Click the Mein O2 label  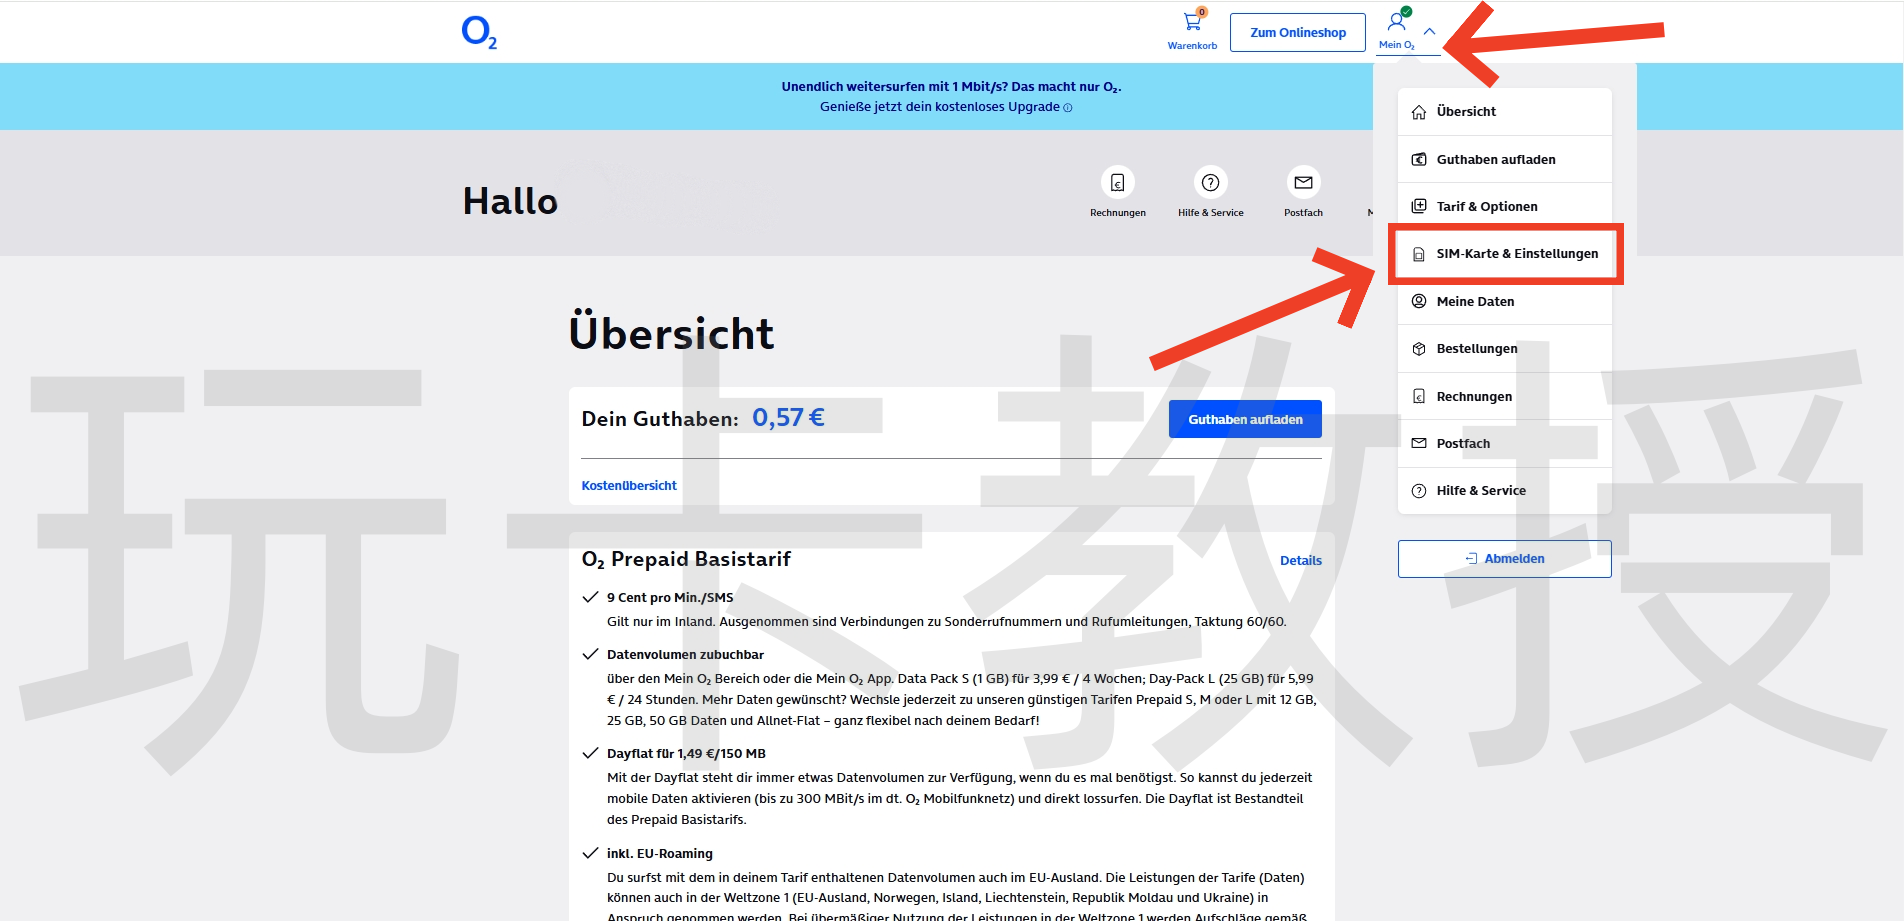tap(1397, 45)
